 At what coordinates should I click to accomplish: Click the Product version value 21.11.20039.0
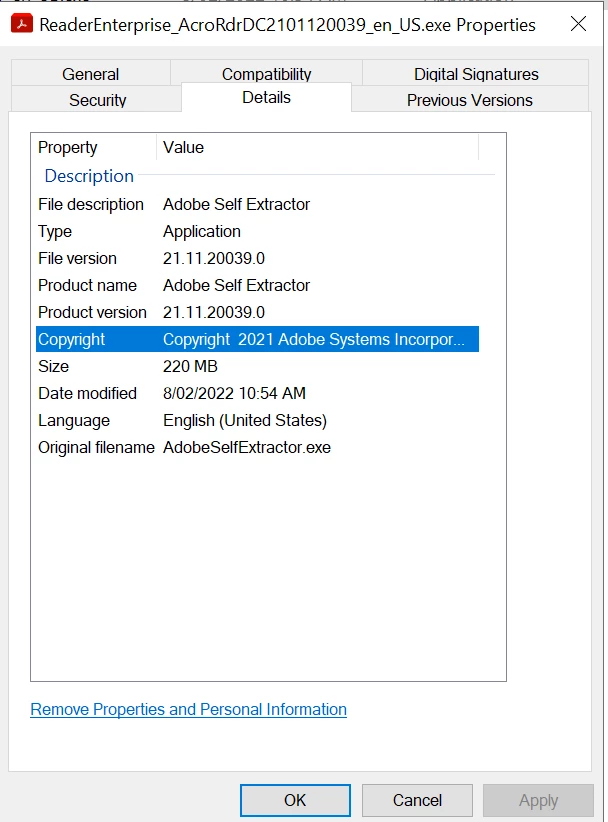click(x=214, y=312)
